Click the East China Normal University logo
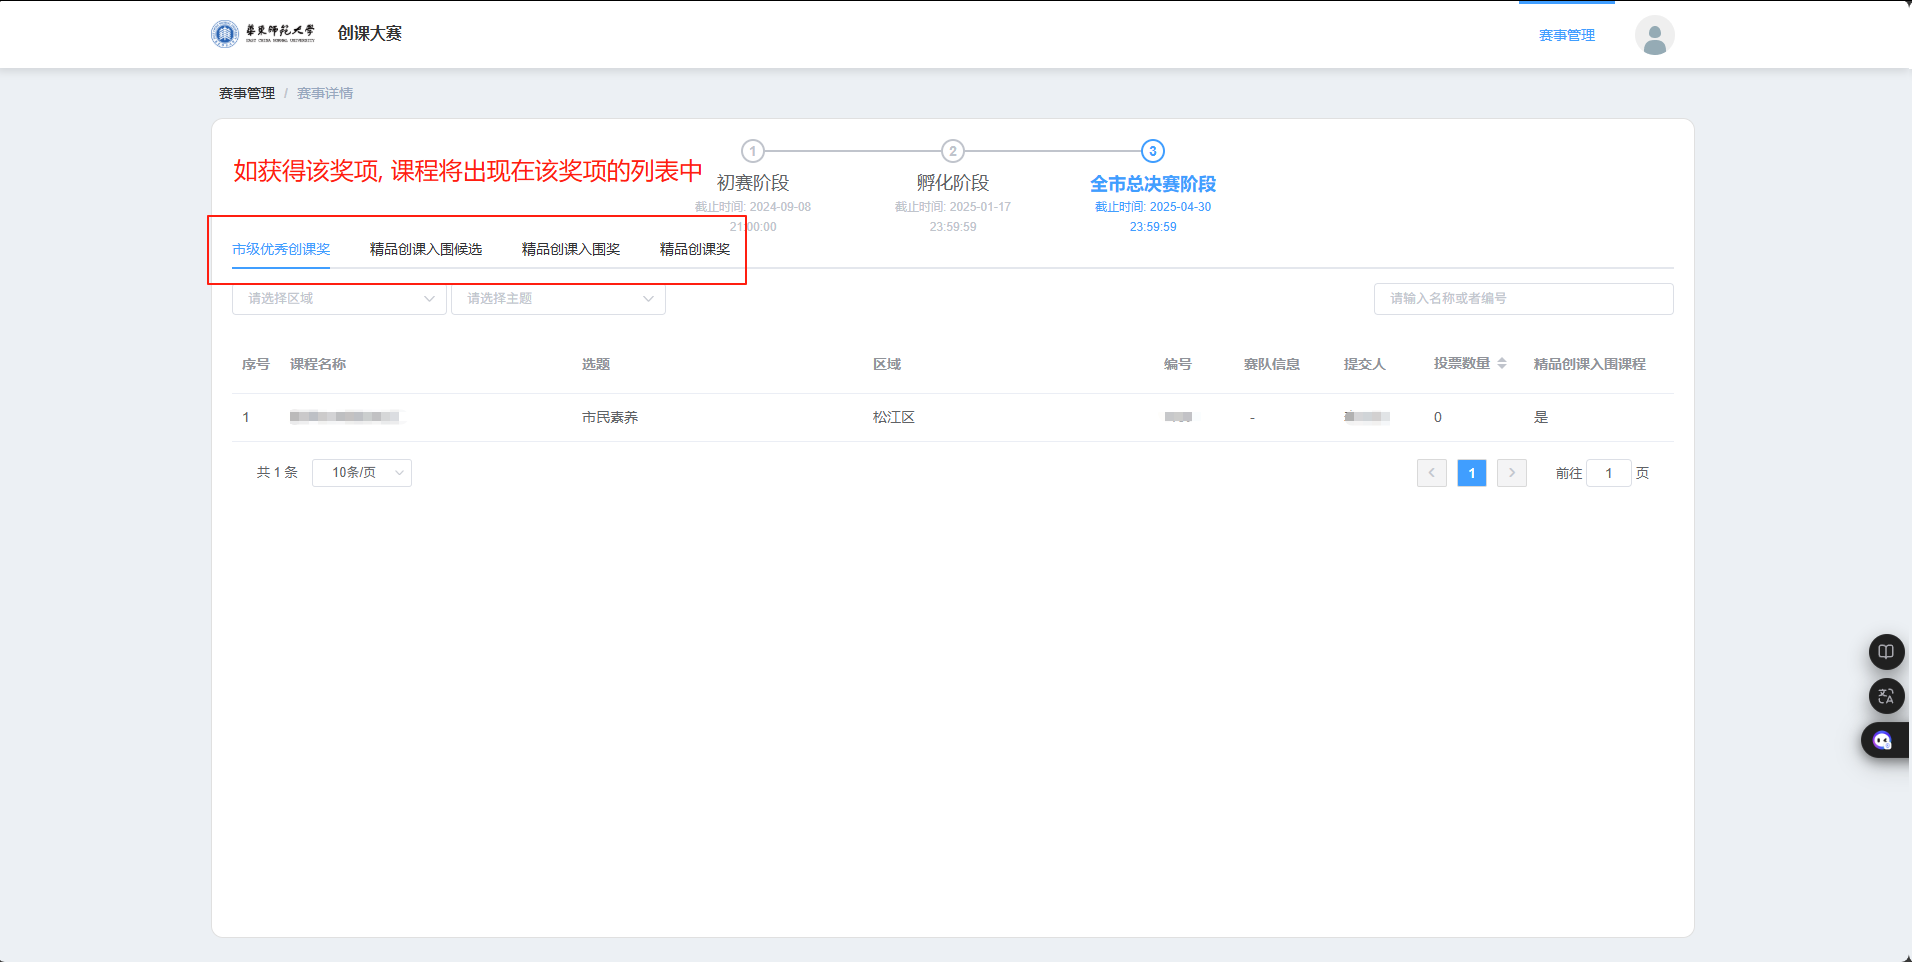1912x962 pixels. click(x=263, y=33)
